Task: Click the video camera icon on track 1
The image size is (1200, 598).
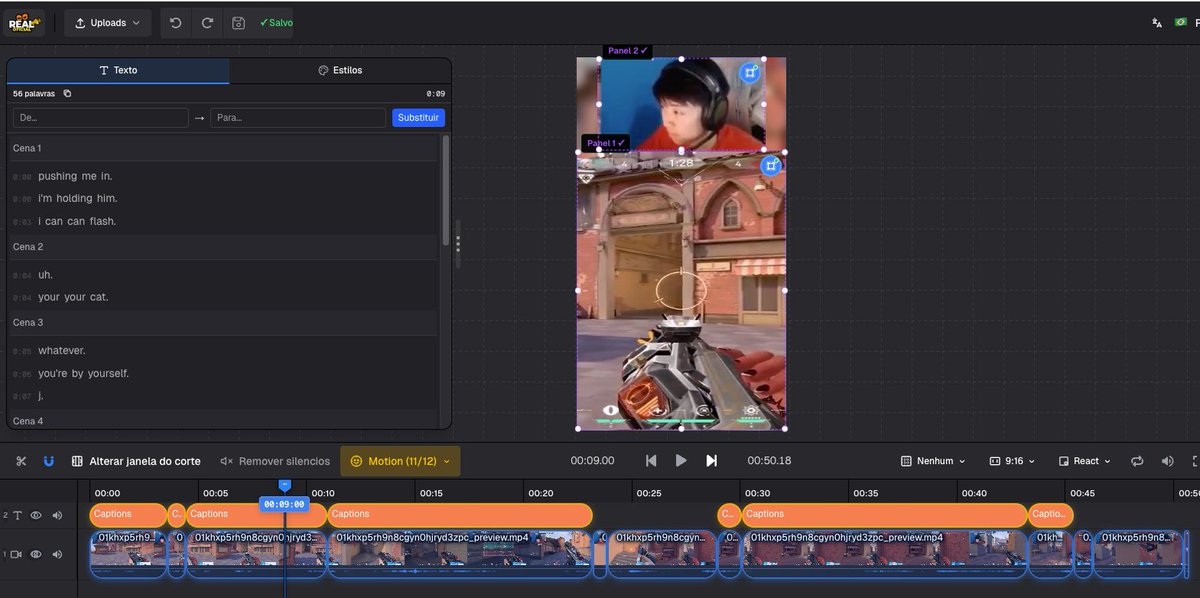Action: click(x=17, y=554)
